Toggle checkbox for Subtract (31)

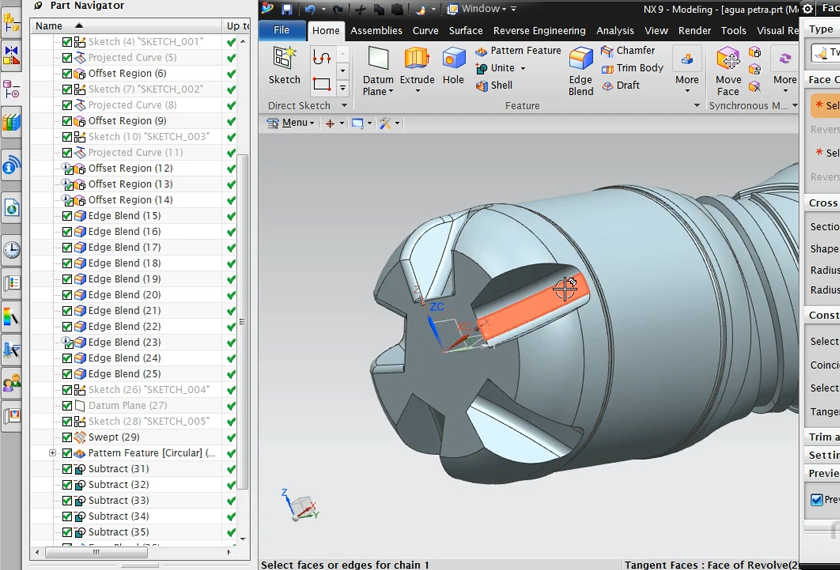(x=67, y=469)
